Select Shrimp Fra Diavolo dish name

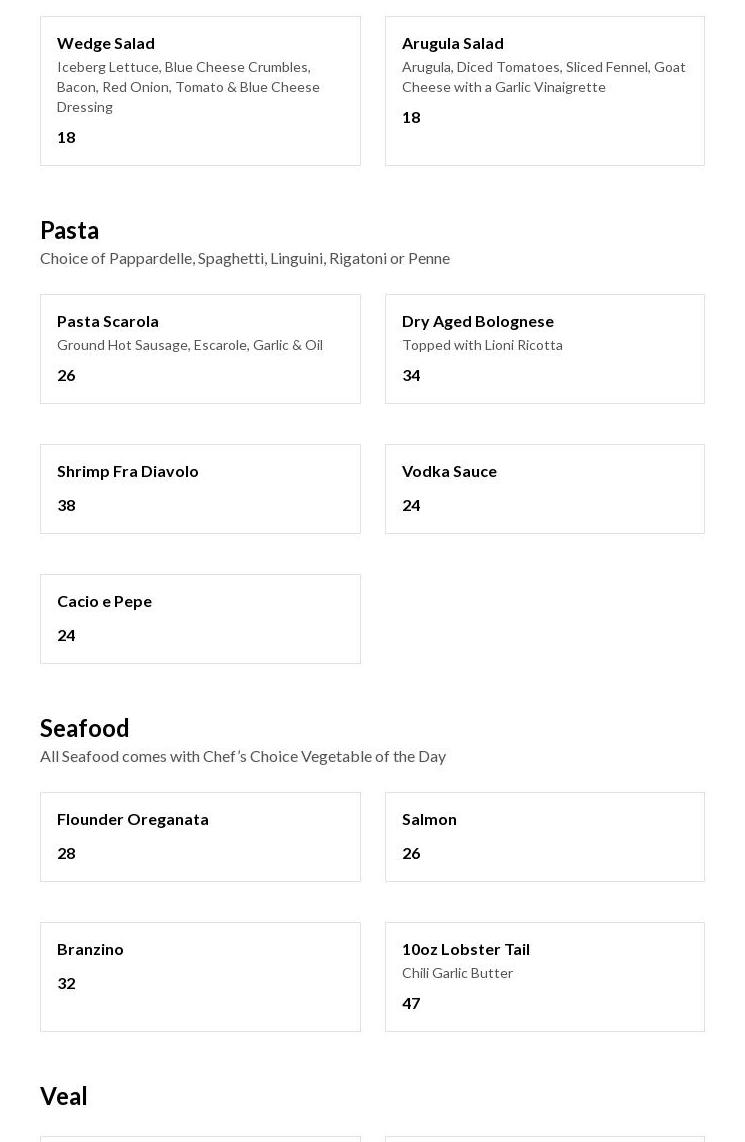pyautogui.click(x=128, y=471)
